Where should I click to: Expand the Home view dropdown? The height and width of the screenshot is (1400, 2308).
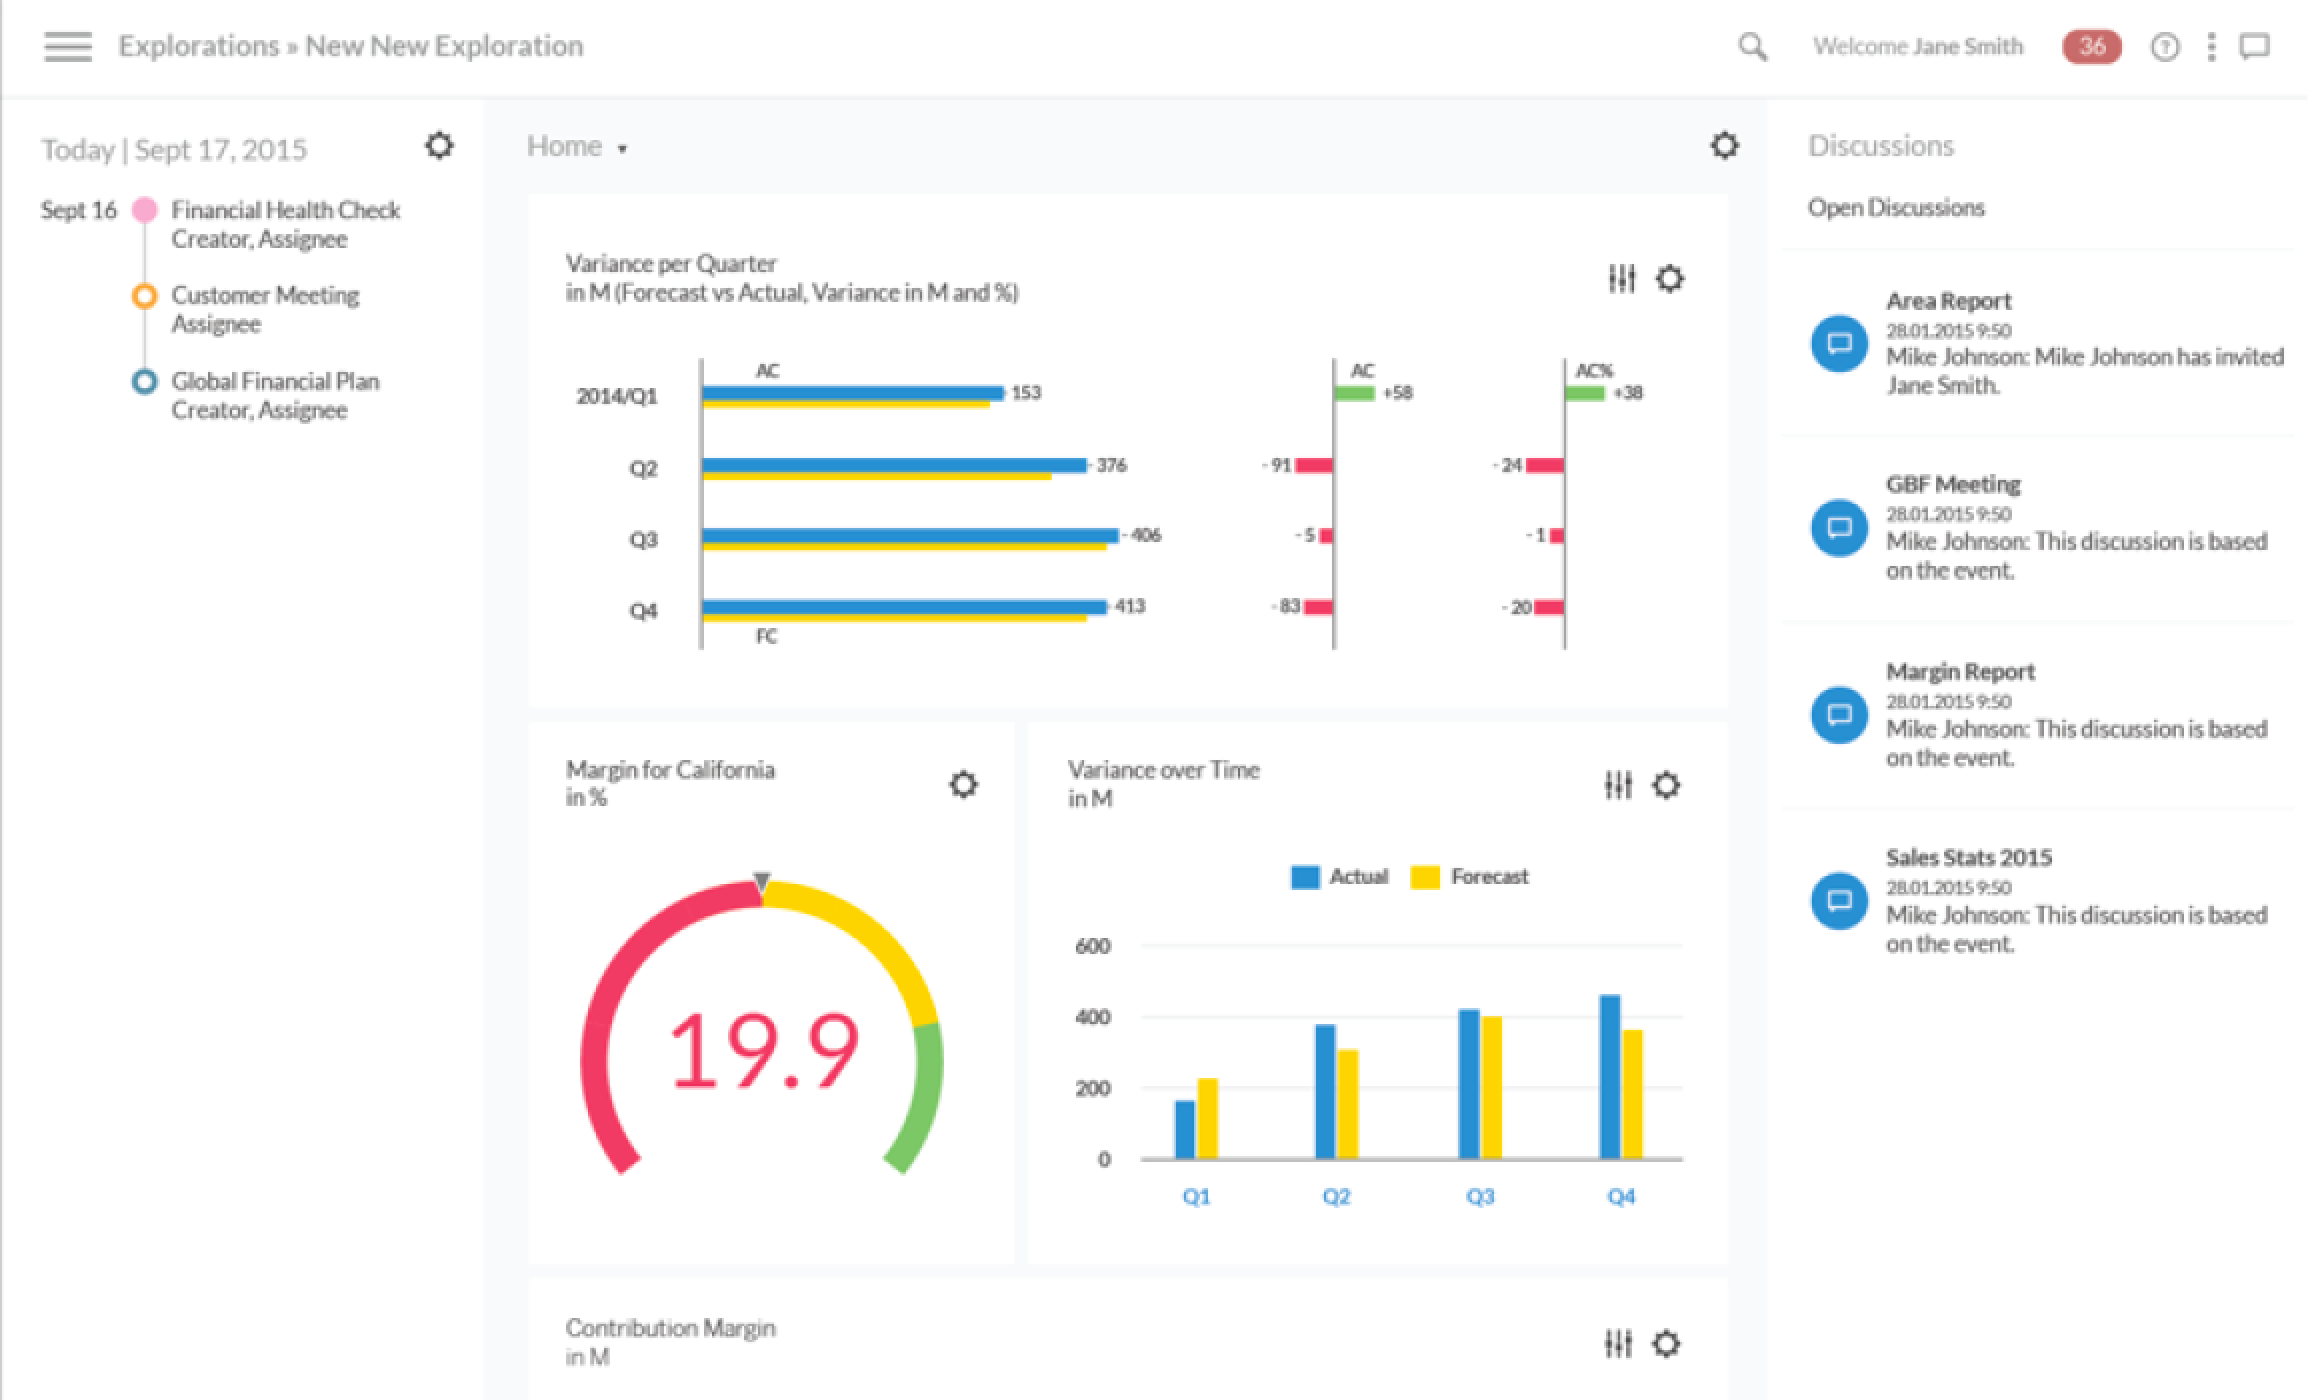(622, 148)
